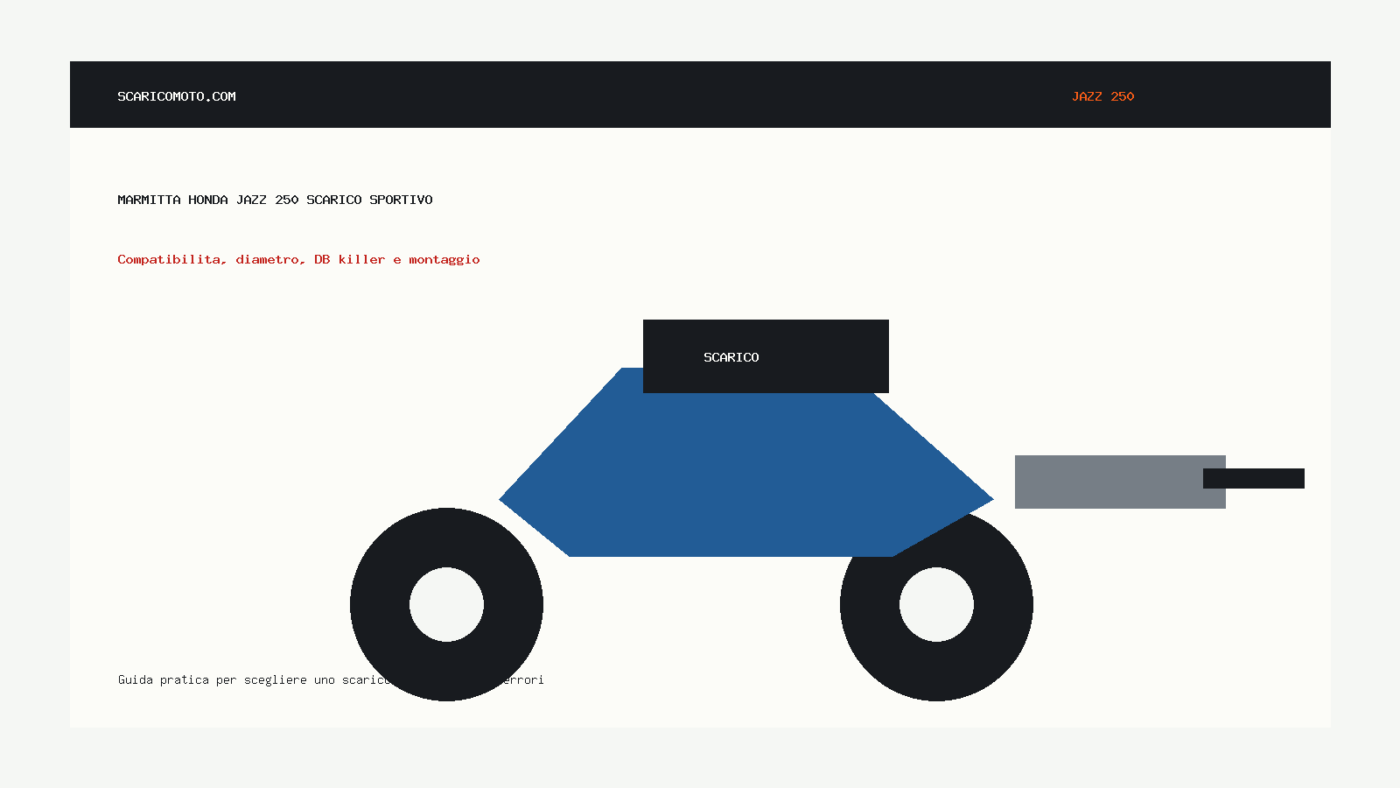Open the JAZZ 250 header link
Viewport: 1400px width, 788px height.
click(1103, 97)
